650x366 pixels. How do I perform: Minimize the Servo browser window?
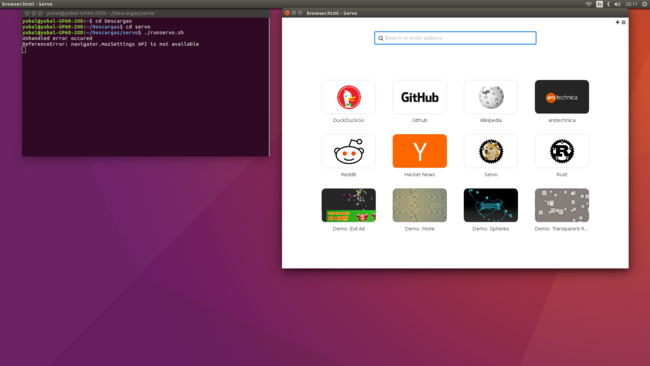click(293, 13)
